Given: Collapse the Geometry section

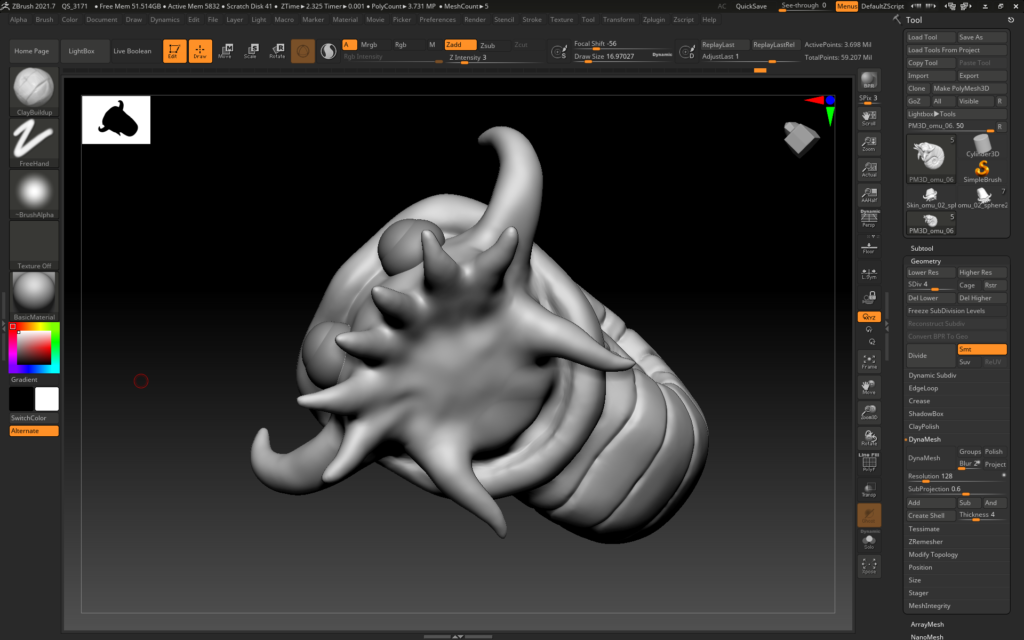Looking at the screenshot, I should point(925,261).
